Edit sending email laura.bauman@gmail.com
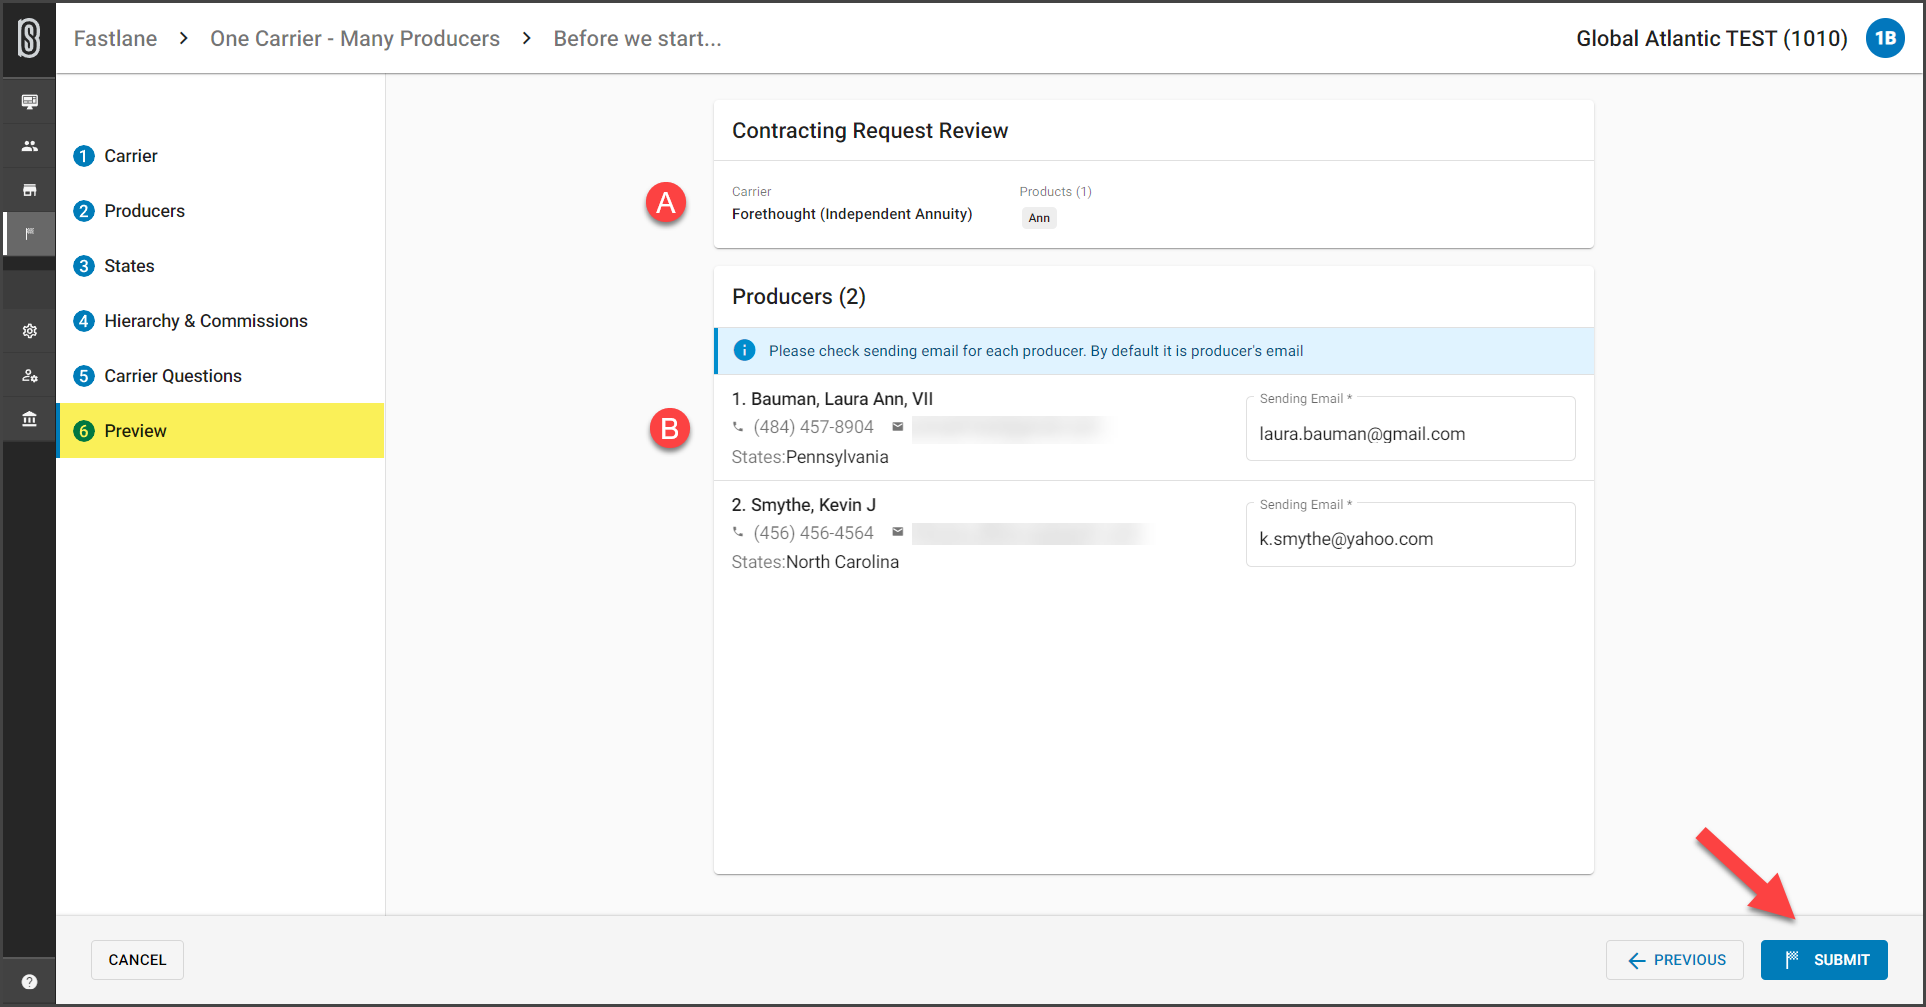This screenshot has height=1007, width=1926. tap(1410, 431)
